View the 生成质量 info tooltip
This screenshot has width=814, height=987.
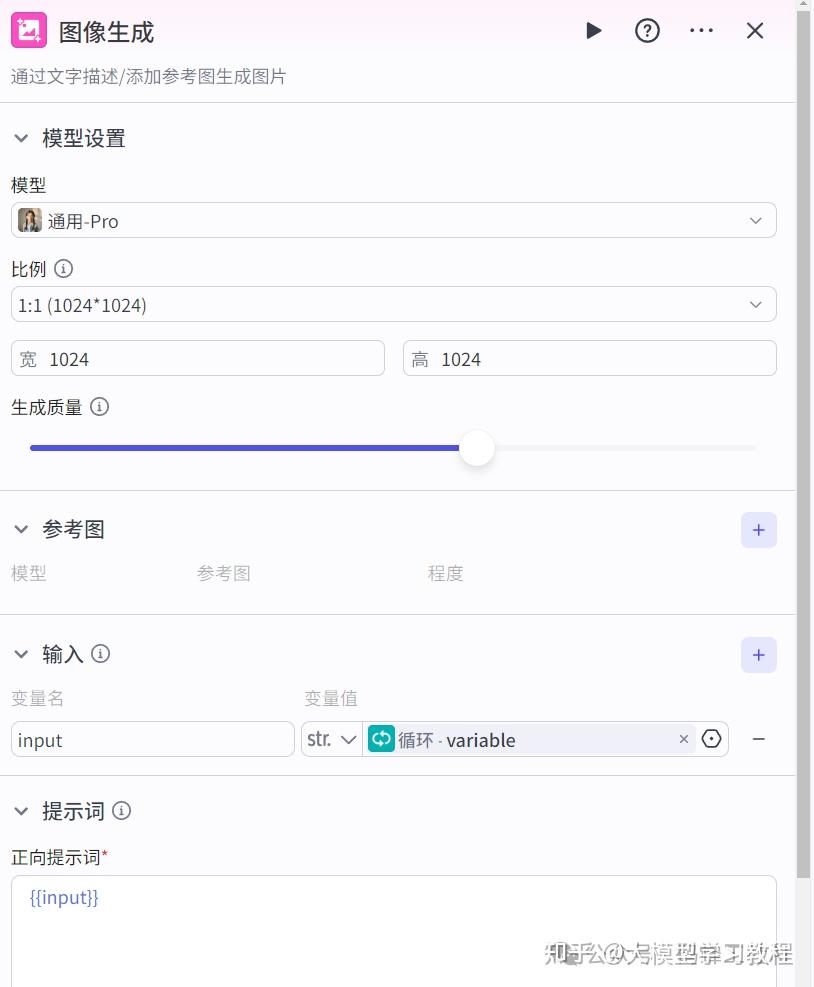(99, 406)
